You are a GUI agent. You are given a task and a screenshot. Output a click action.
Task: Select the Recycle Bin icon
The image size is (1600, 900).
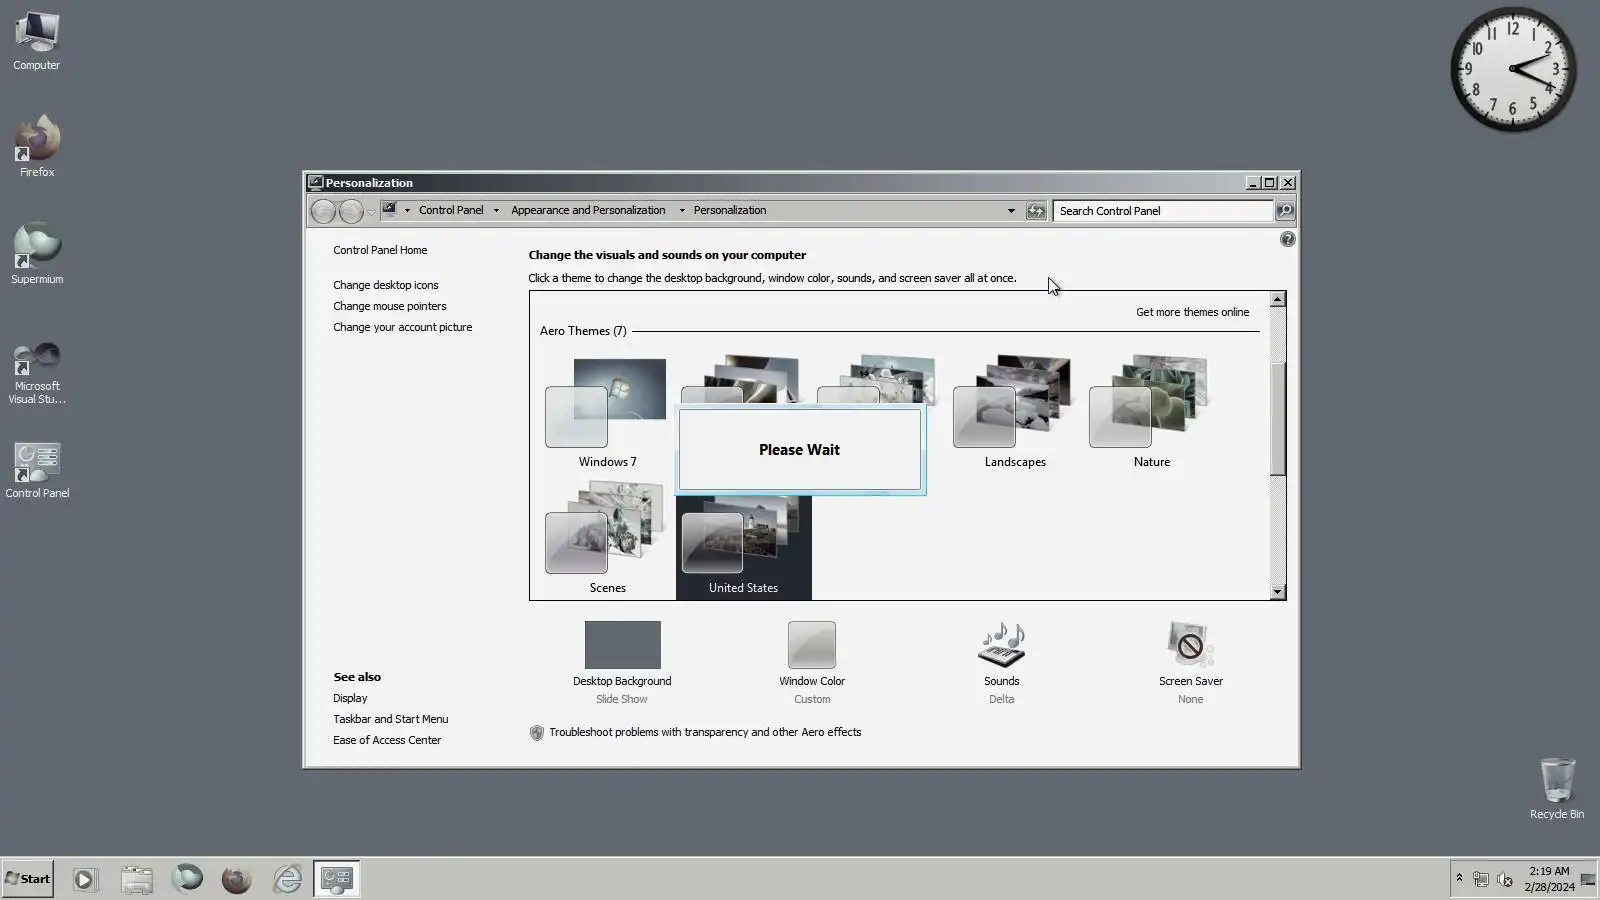(1557, 788)
